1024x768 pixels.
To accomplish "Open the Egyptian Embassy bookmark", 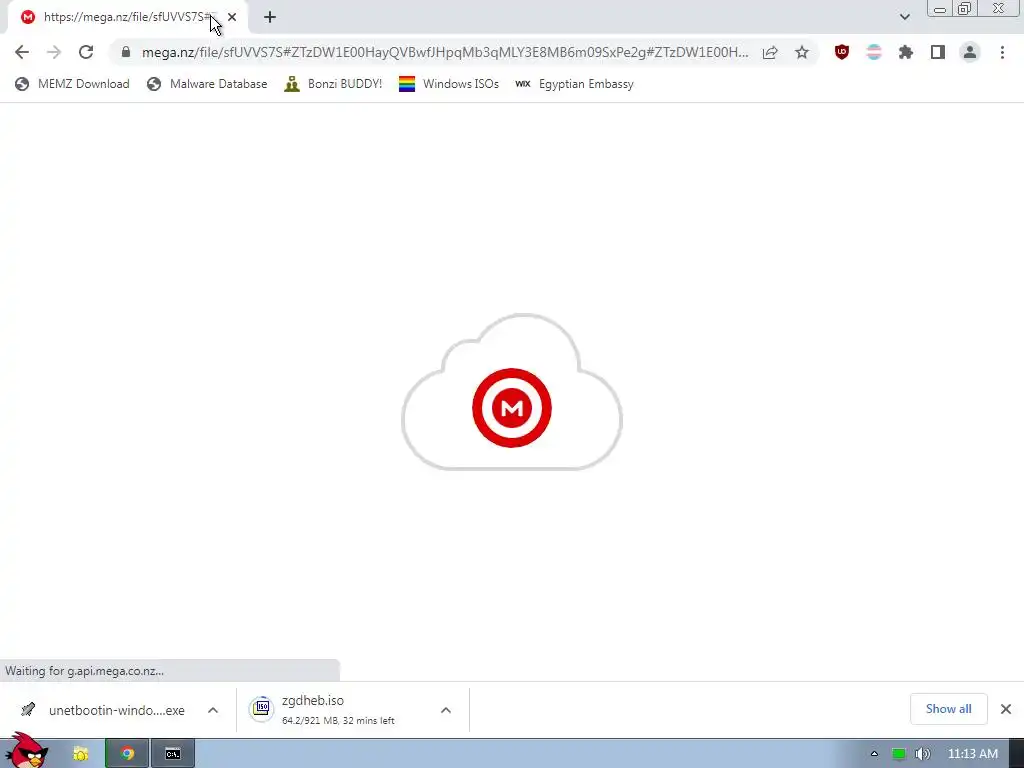I will coord(575,84).
